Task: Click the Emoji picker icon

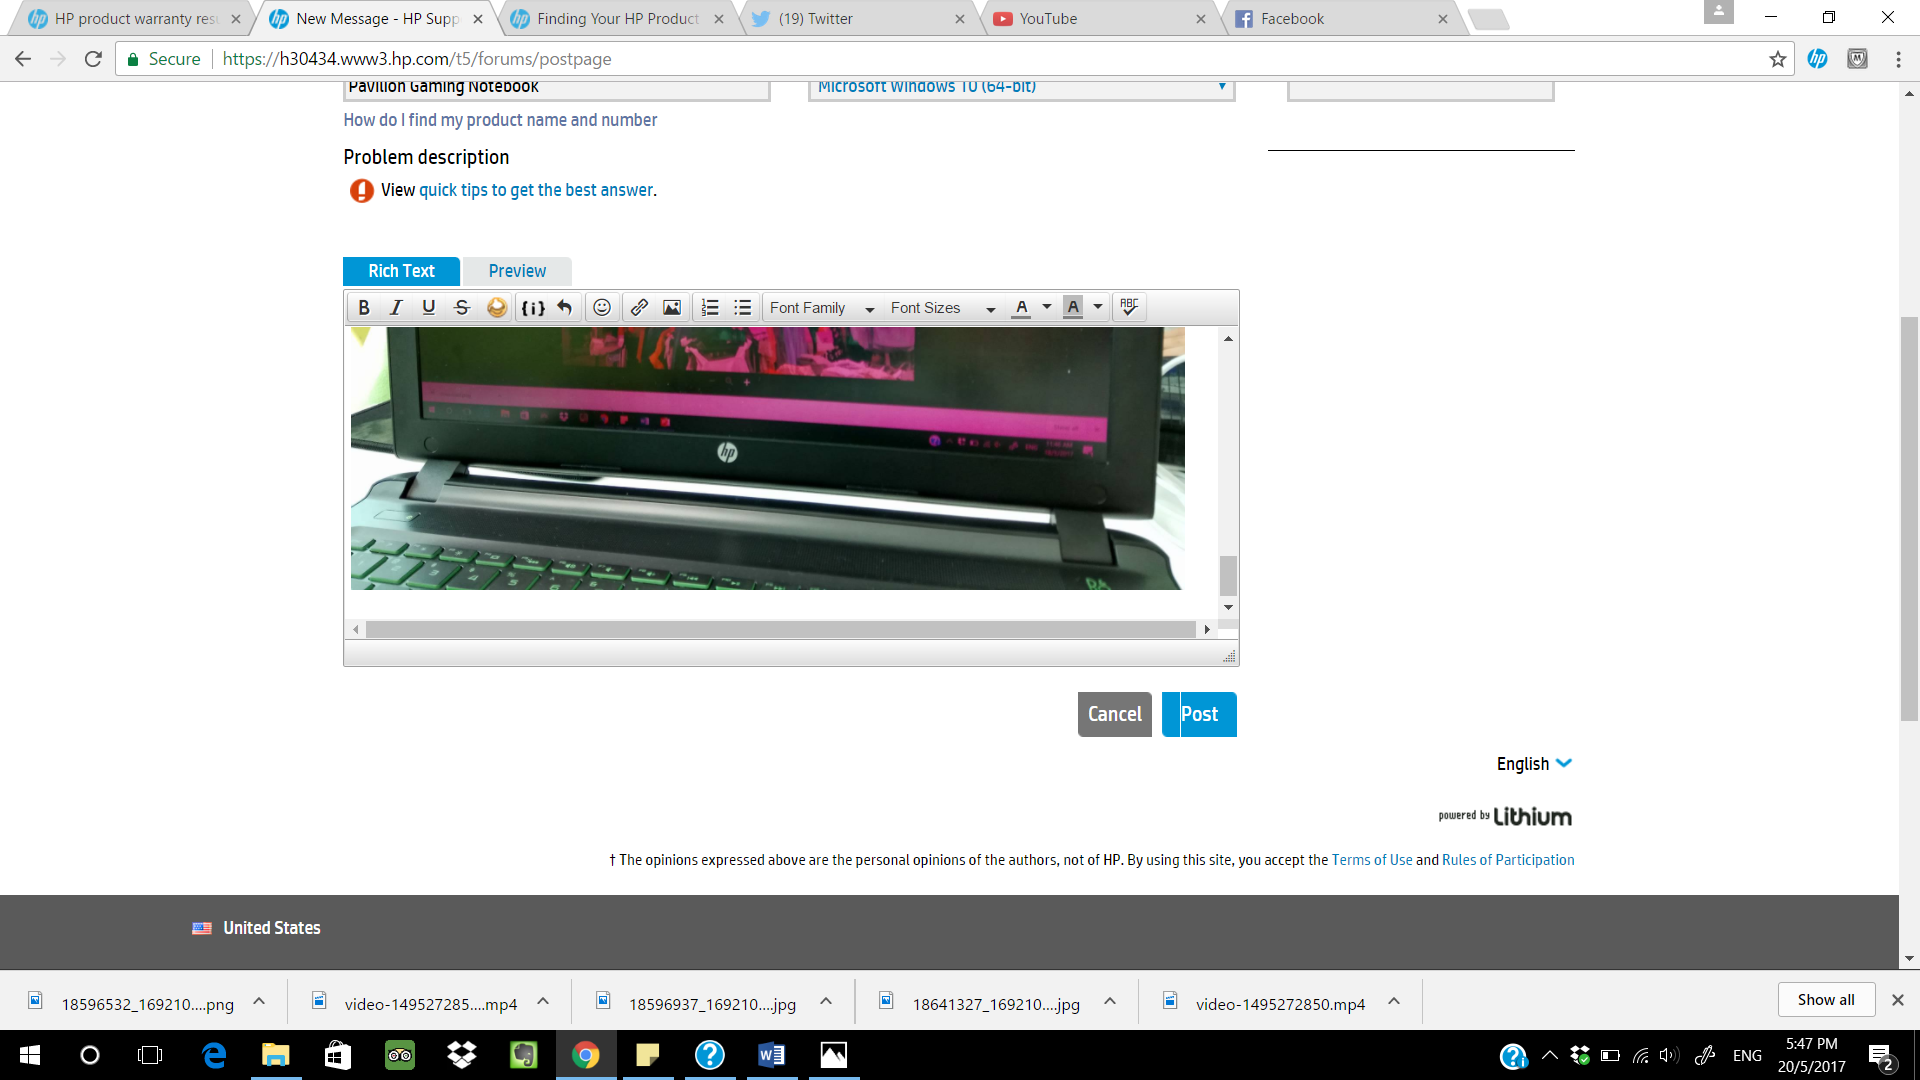Action: (x=600, y=307)
